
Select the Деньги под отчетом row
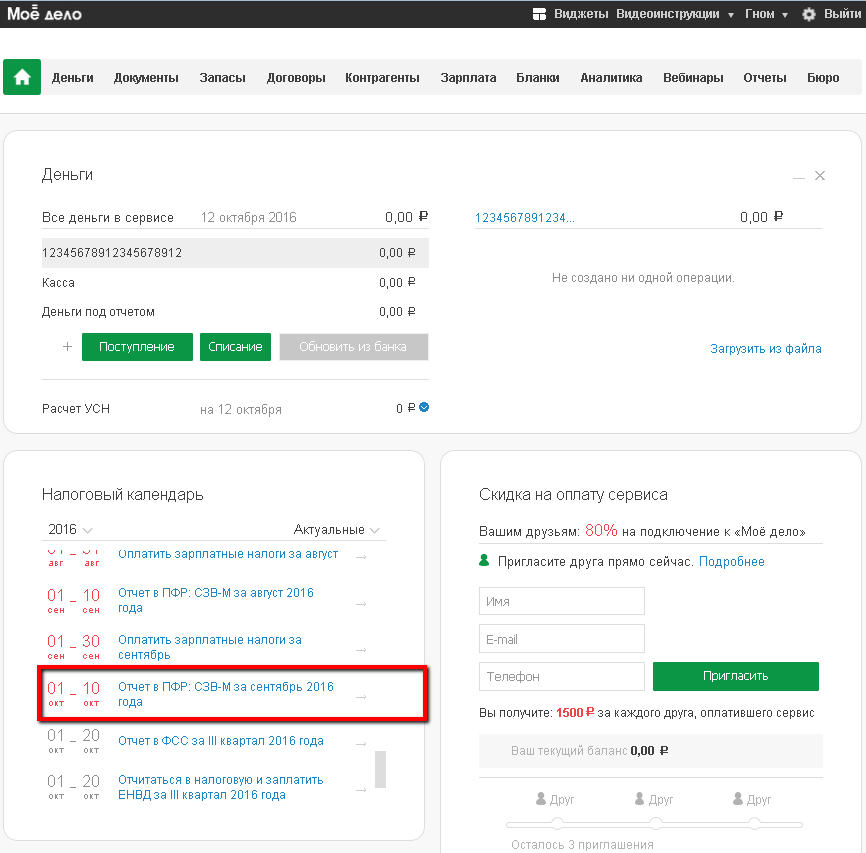[235, 312]
